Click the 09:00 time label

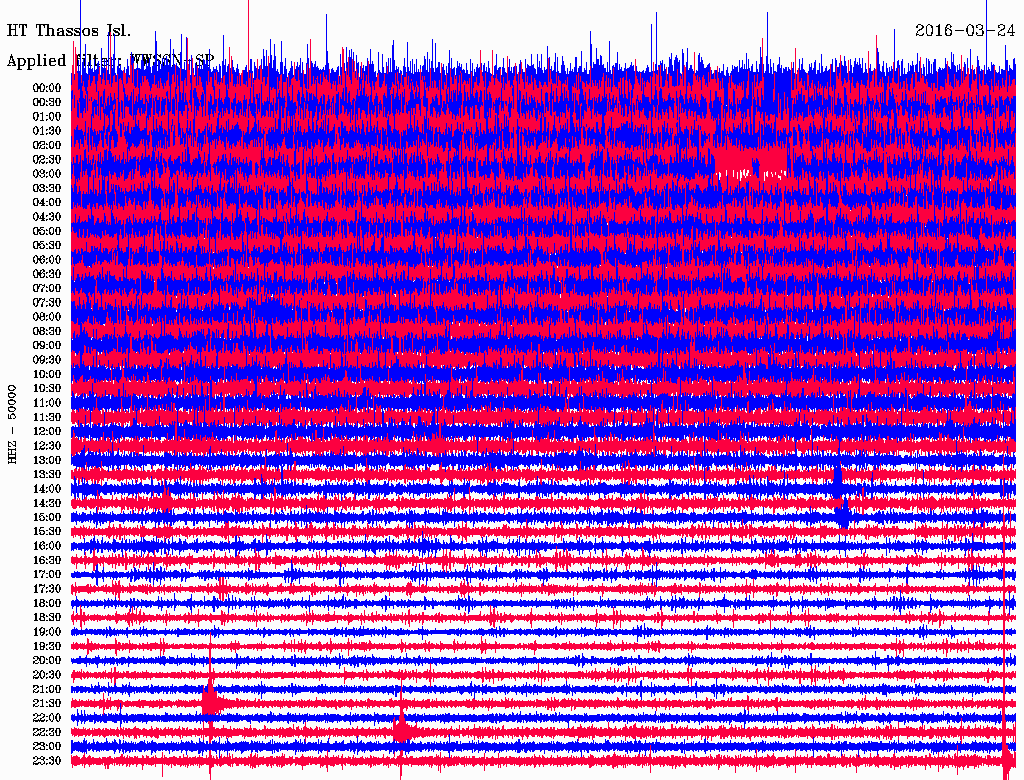[47, 345]
